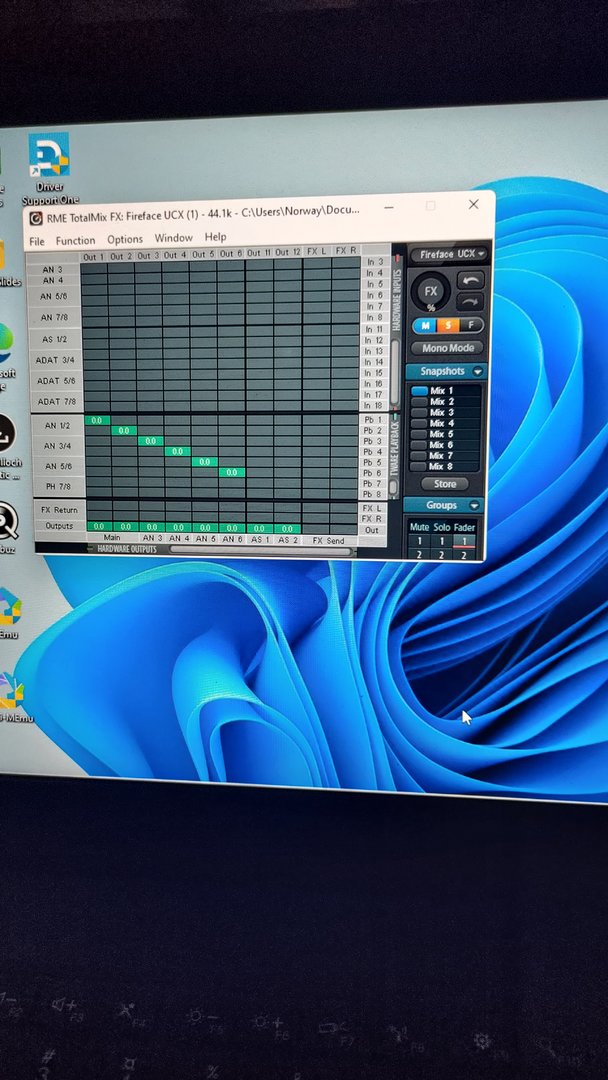Select snapshot Mix 2

(441, 402)
